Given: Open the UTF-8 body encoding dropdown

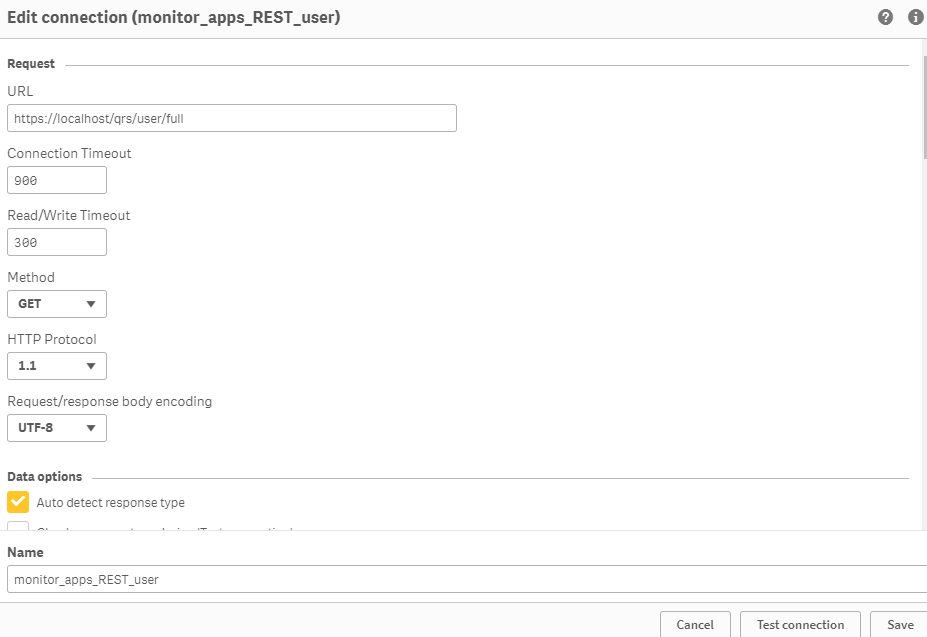Looking at the screenshot, I should point(57,428).
